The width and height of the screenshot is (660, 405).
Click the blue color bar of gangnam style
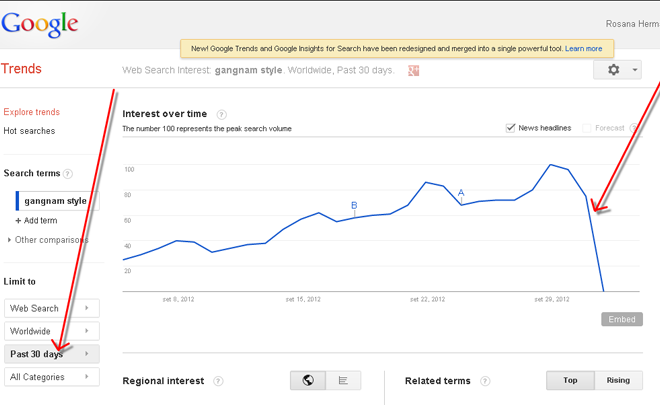click(17, 201)
